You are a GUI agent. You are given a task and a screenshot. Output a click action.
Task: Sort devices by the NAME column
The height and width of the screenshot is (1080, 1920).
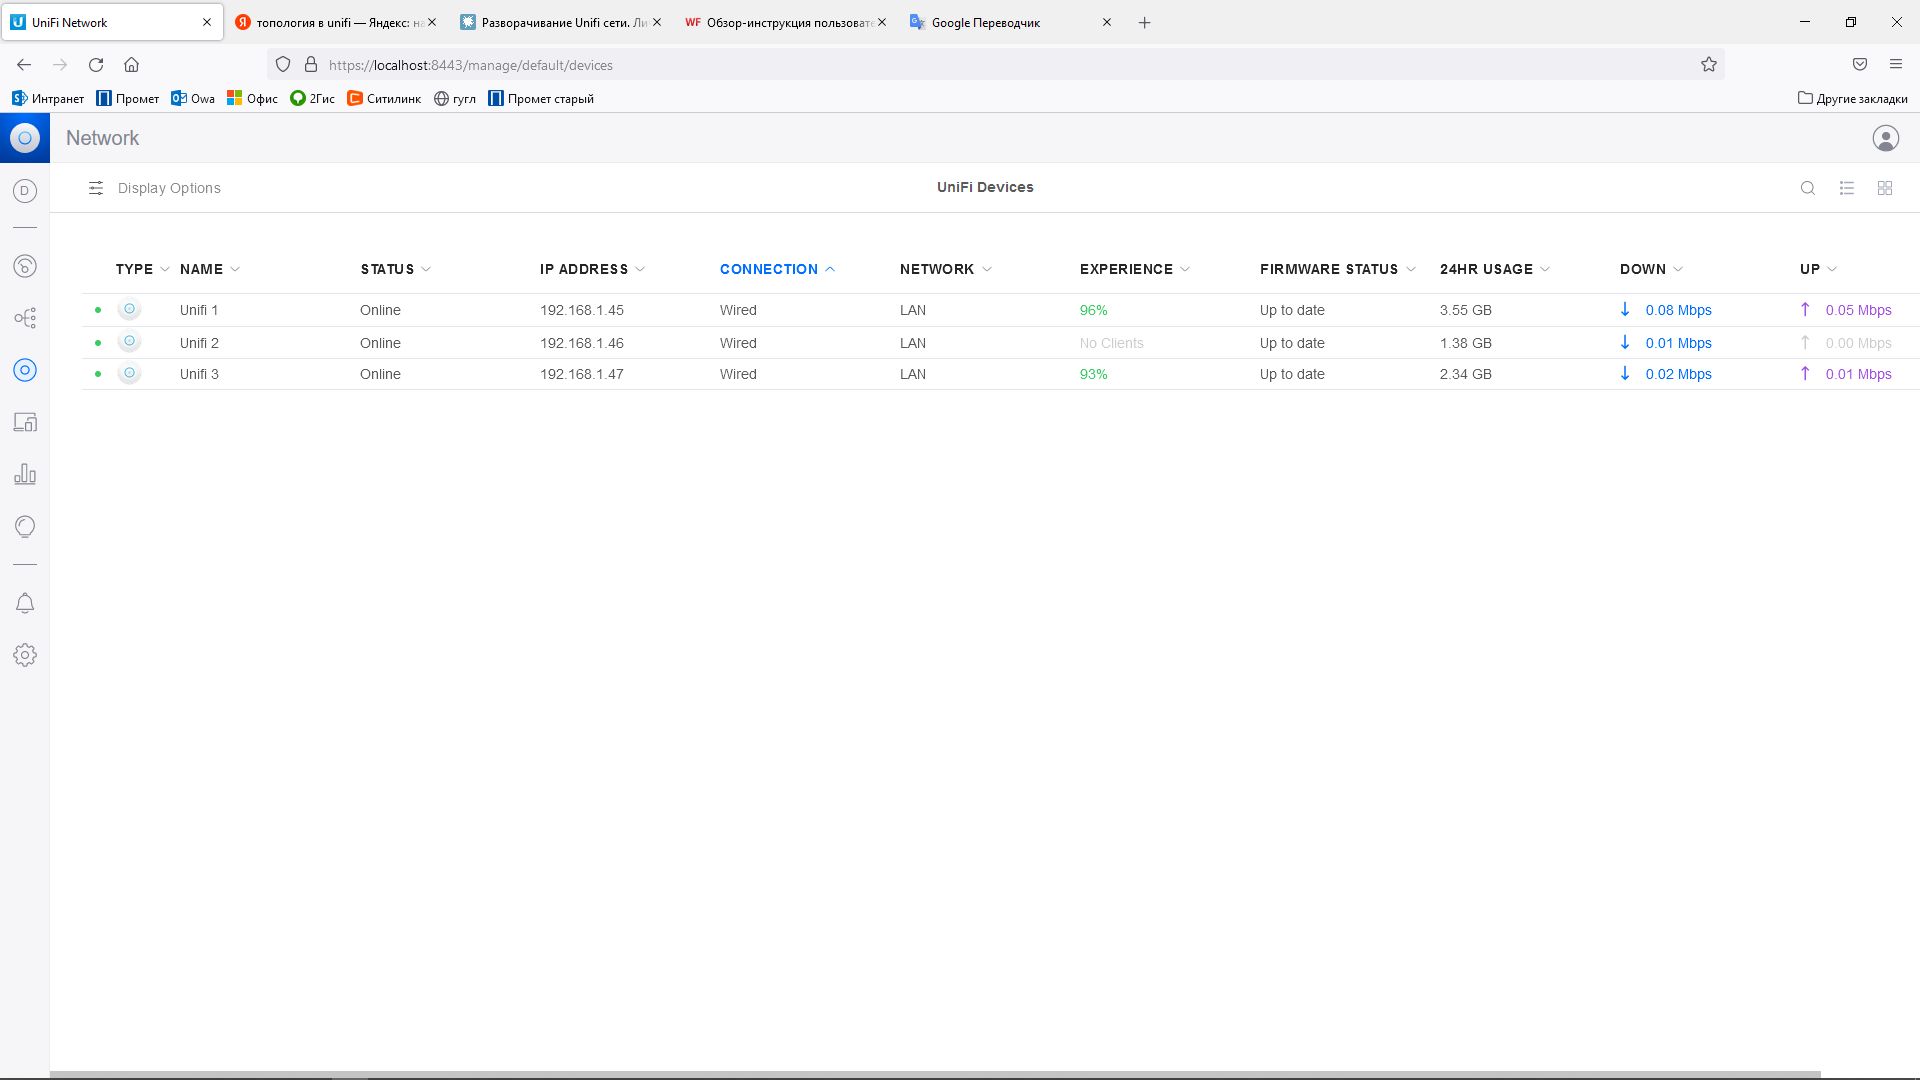(210, 269)
